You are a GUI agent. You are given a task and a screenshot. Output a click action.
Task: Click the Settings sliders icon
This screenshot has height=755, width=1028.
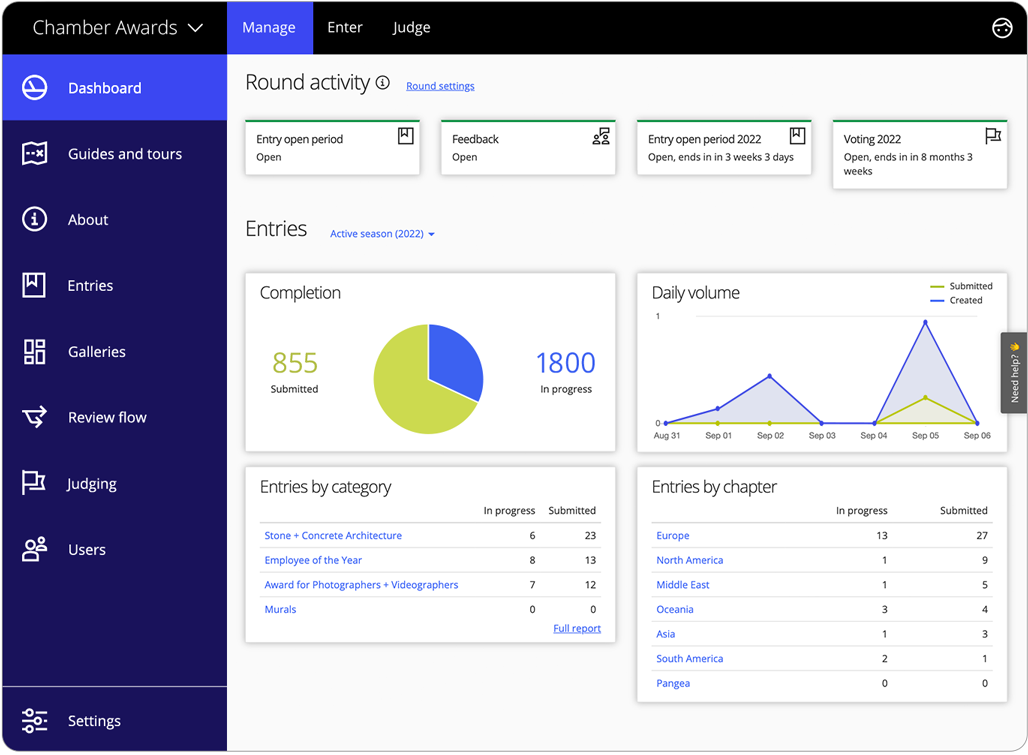(33, 720)
